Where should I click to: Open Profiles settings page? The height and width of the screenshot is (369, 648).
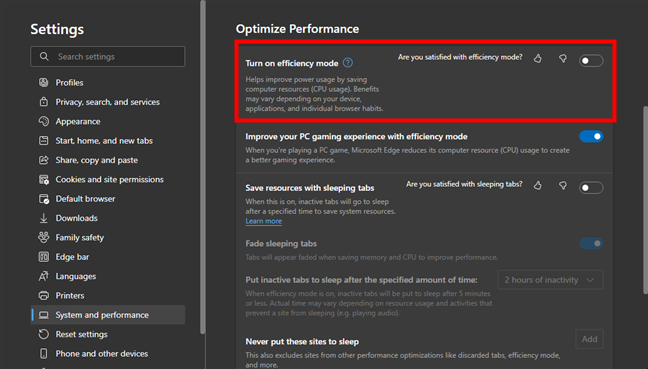[107, 82]
